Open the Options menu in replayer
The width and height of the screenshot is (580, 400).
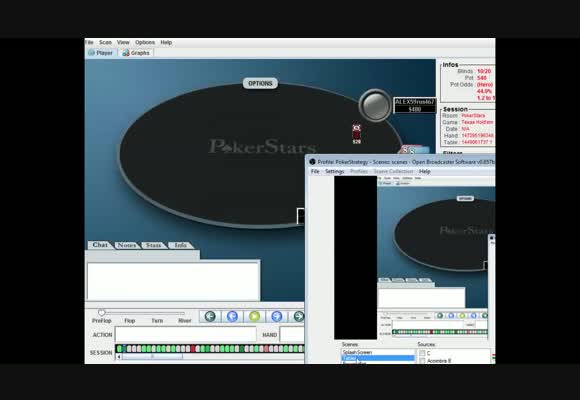pos(145,43)
